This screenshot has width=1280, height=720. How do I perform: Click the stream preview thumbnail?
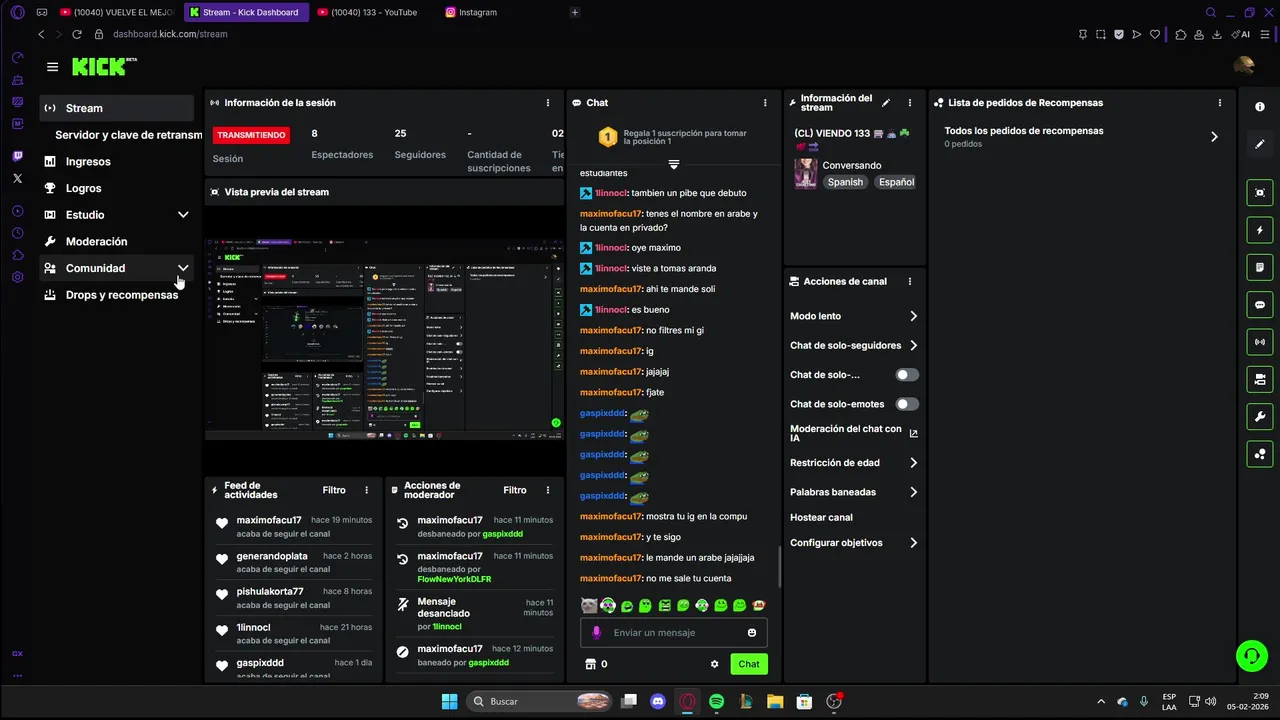click(x=384, y=339)
